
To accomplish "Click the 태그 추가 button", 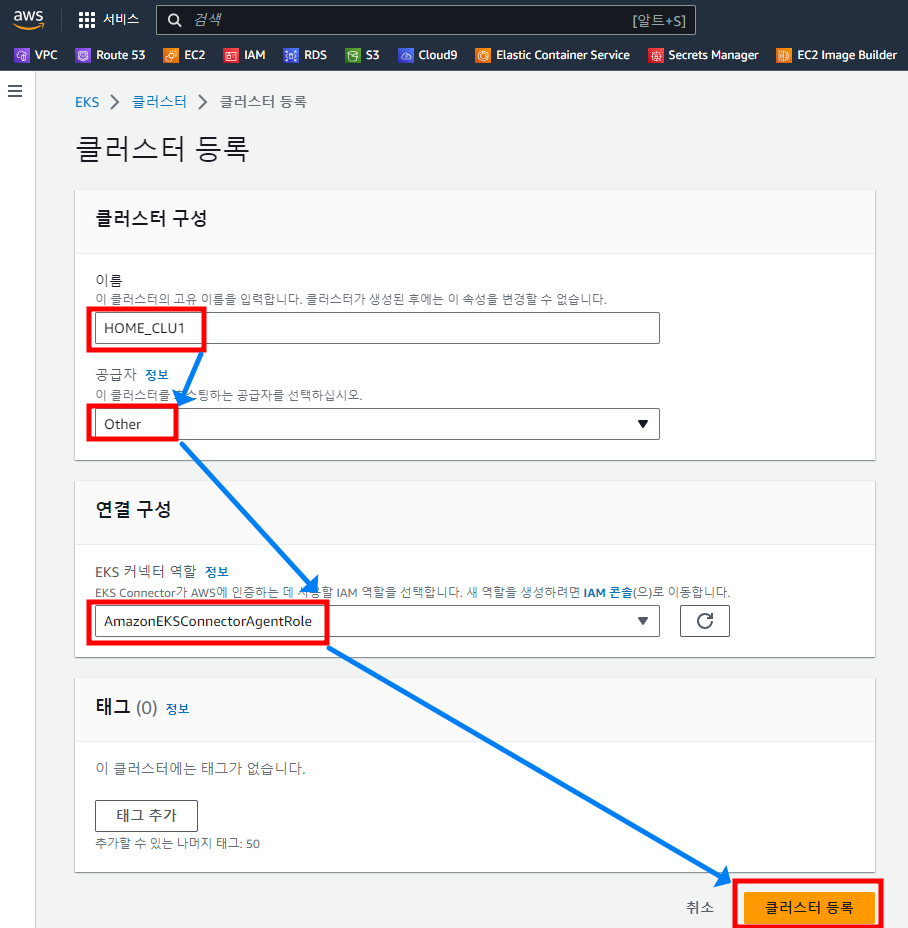I will click(x=146, y=816).
